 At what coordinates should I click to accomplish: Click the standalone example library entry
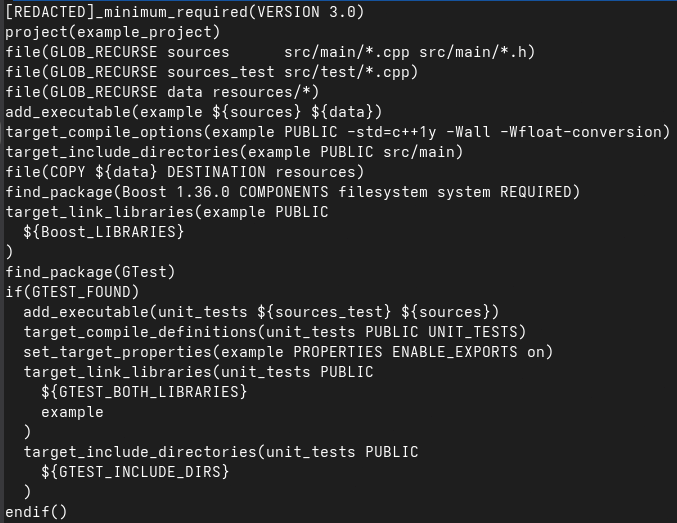pyautogui.click(x=72, y=412)
